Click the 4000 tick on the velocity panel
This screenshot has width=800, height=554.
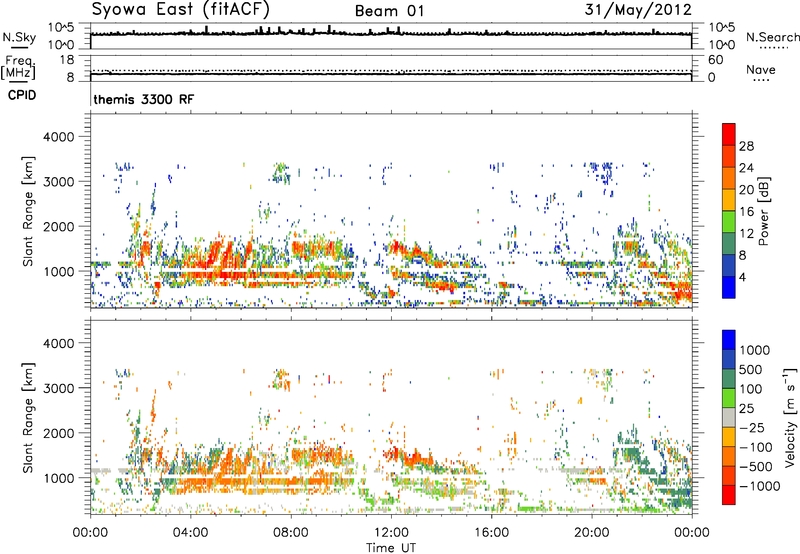[59, 343]
